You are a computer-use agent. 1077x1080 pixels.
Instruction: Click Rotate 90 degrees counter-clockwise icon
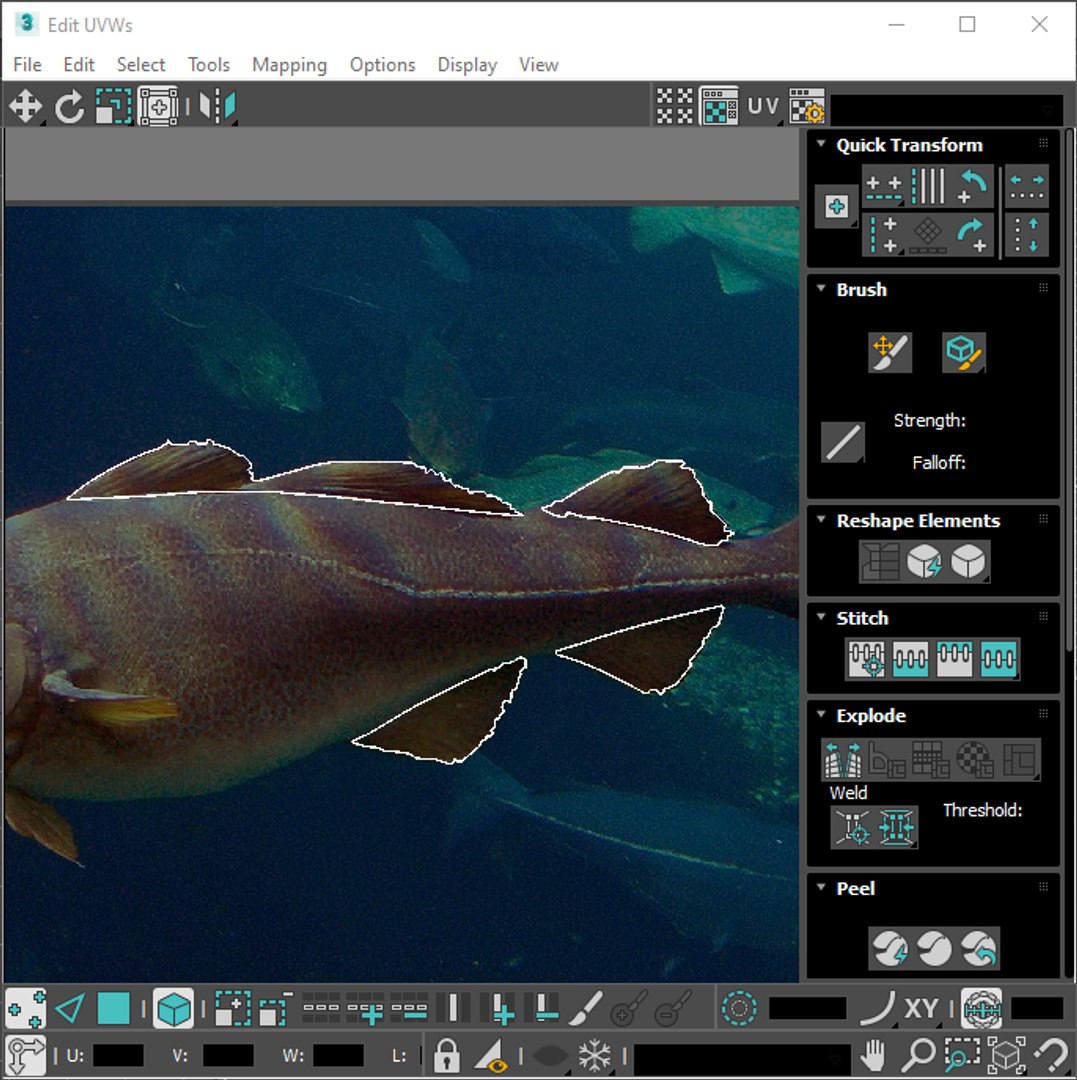click(x=972, y=187)
